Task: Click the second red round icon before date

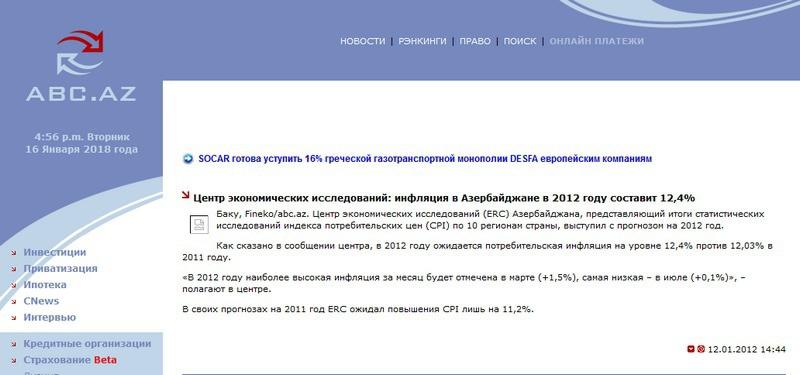Action: (701, 349)
